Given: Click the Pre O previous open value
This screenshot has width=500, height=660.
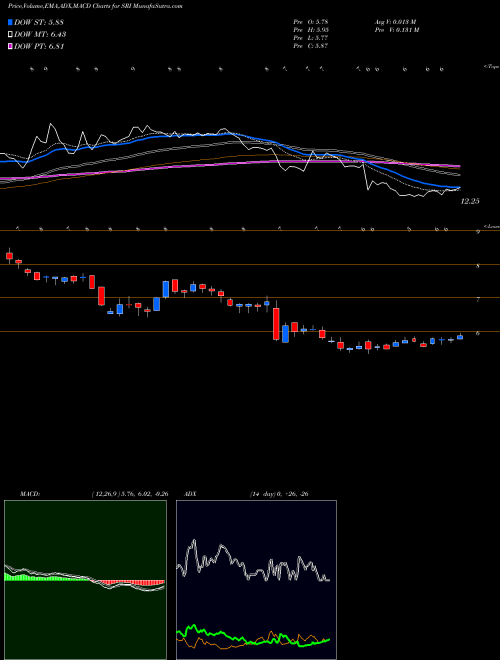Looking at the screenshot, I should click(311, 22).
